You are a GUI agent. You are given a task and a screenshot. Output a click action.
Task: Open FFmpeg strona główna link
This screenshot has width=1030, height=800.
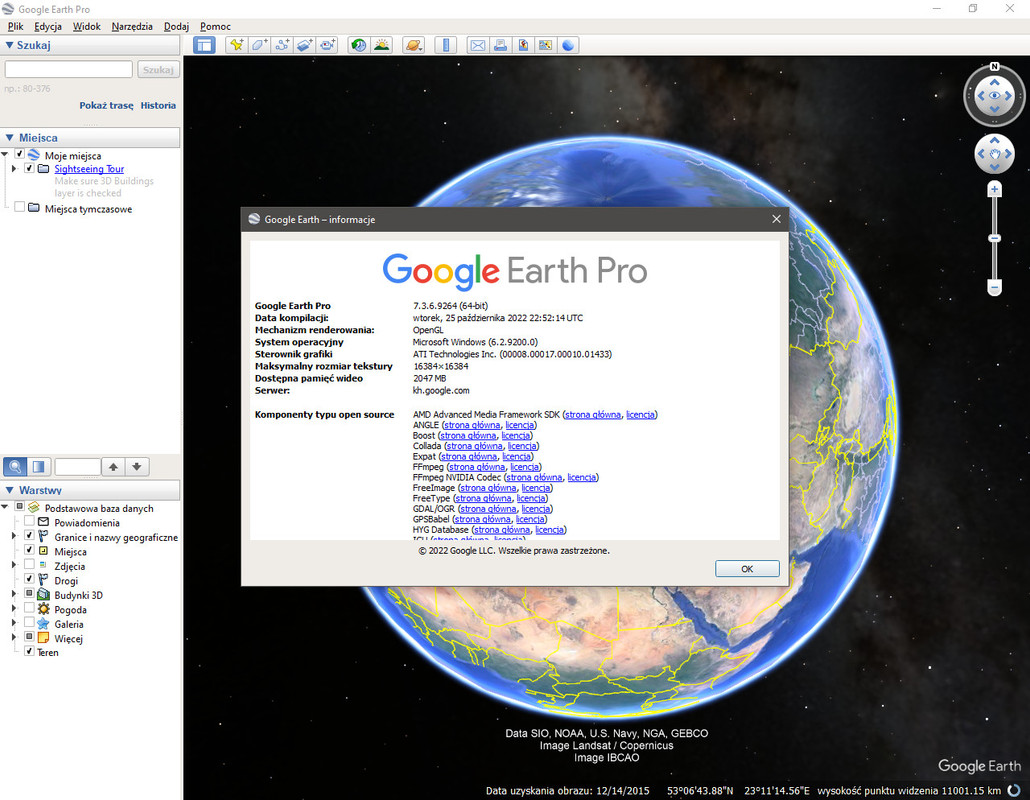pos(477,467)
